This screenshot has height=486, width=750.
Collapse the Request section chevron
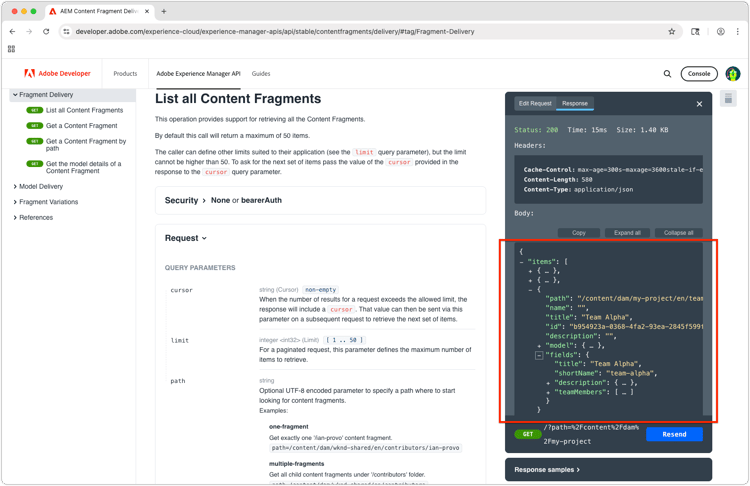(204, 238)
